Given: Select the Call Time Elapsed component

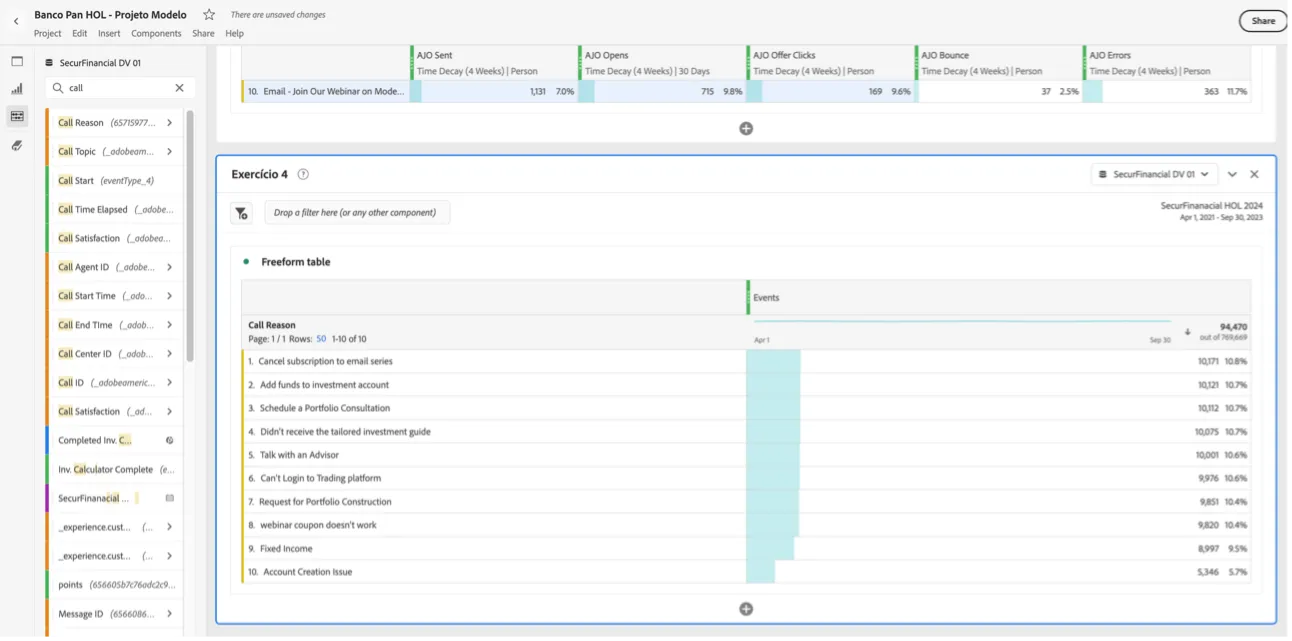Looking at the screenshot, I should [x=113, y=210].
